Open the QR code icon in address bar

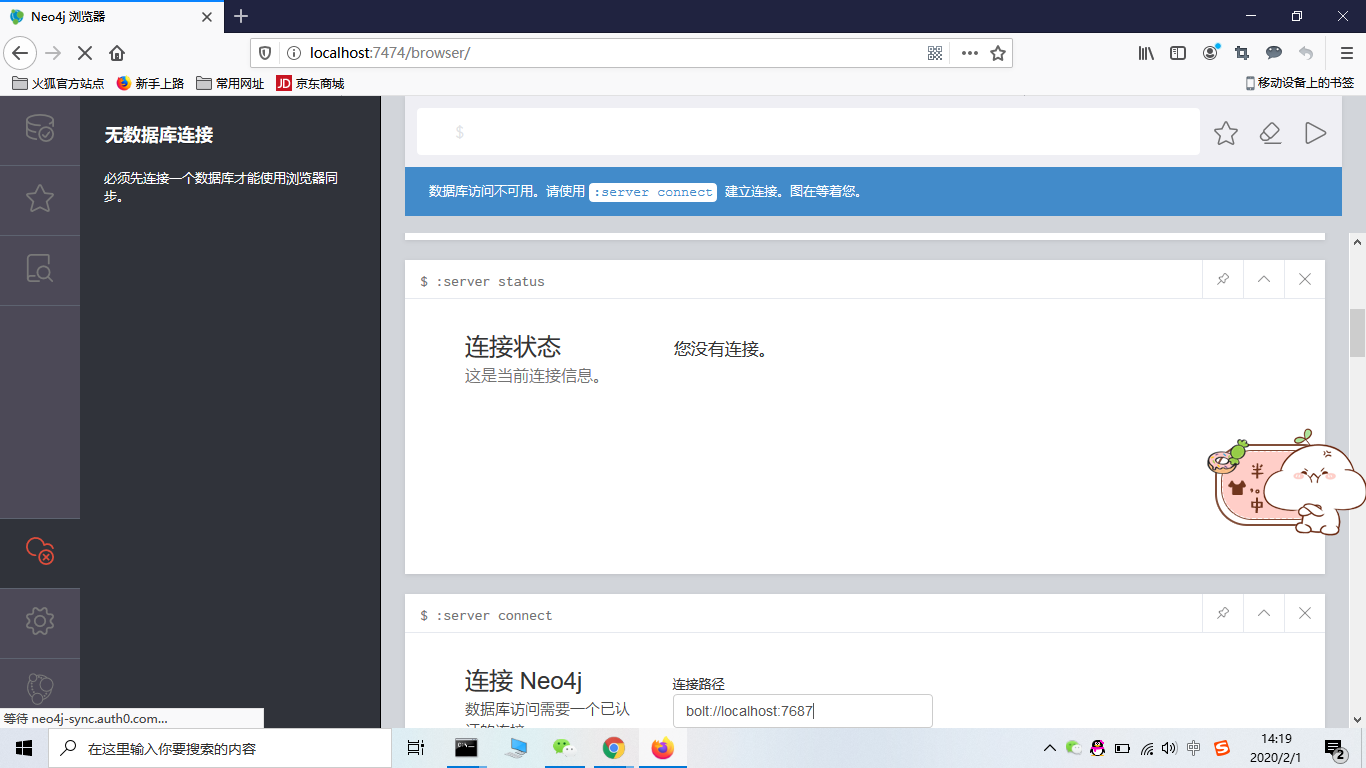936,53
